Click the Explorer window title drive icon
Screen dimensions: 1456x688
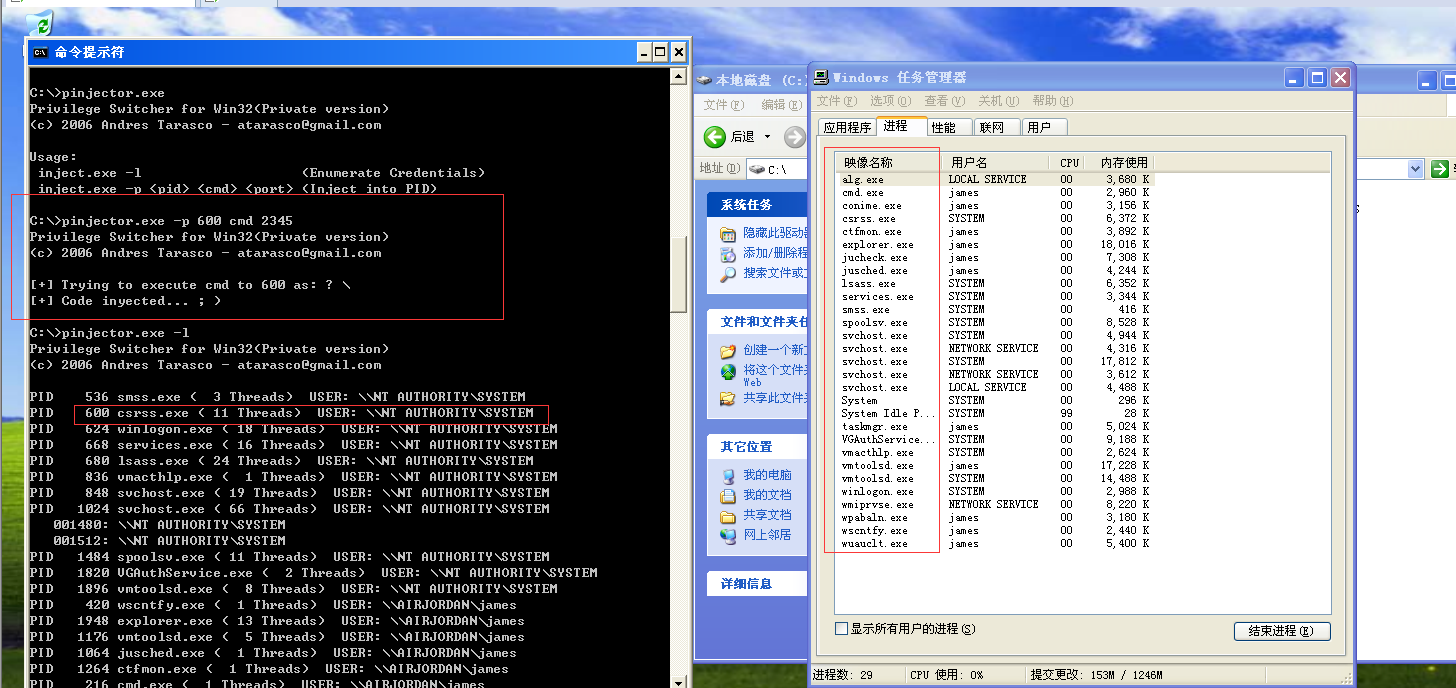tap(705, 80)
